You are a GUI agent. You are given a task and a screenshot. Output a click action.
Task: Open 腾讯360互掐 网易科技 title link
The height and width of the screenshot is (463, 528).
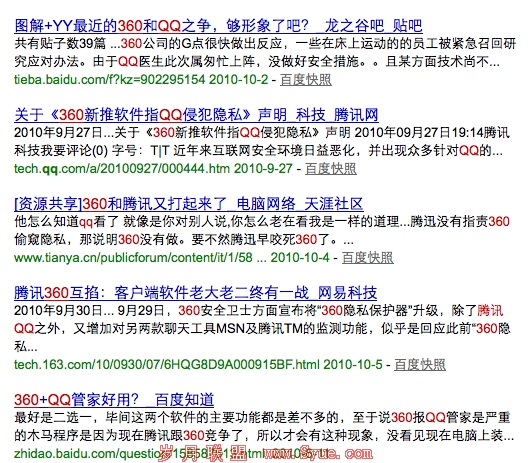pos(195,293)
